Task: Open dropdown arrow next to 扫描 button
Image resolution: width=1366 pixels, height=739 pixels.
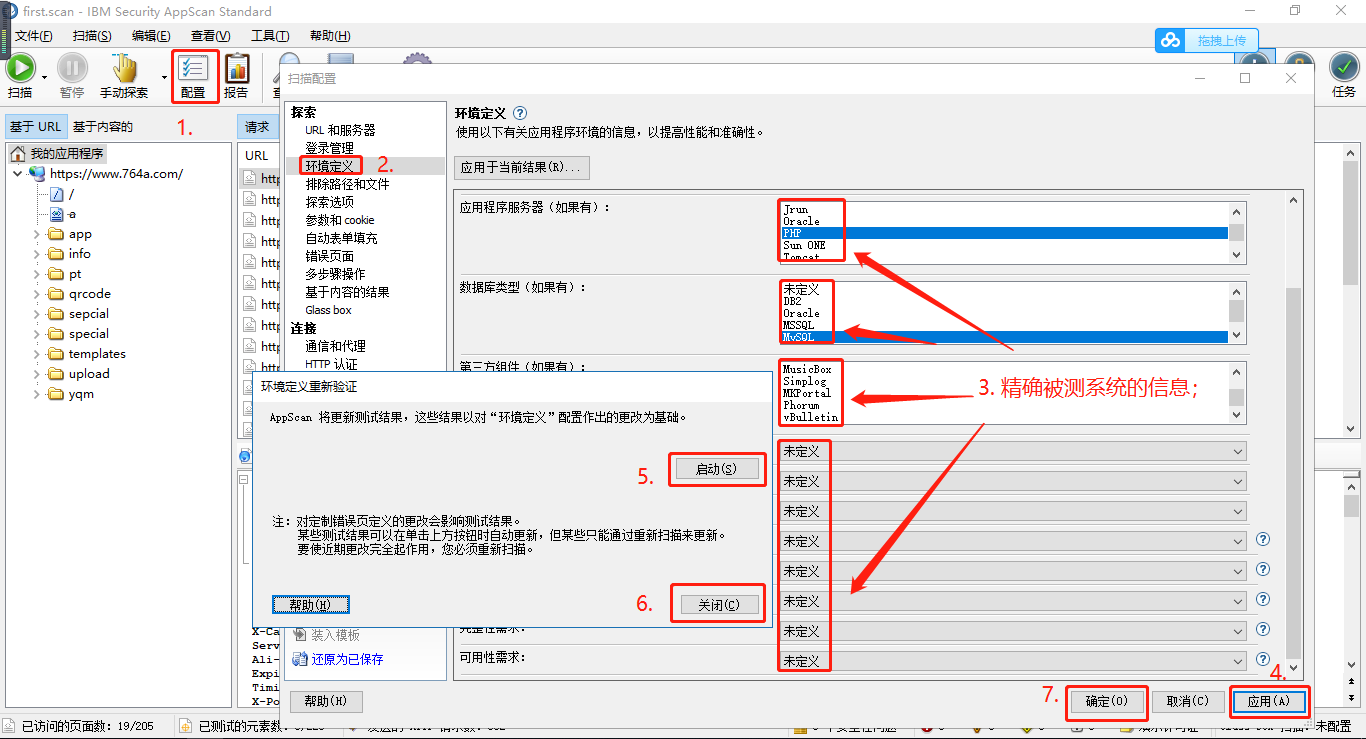Action: pyautogui.click(x=45, y=76)
